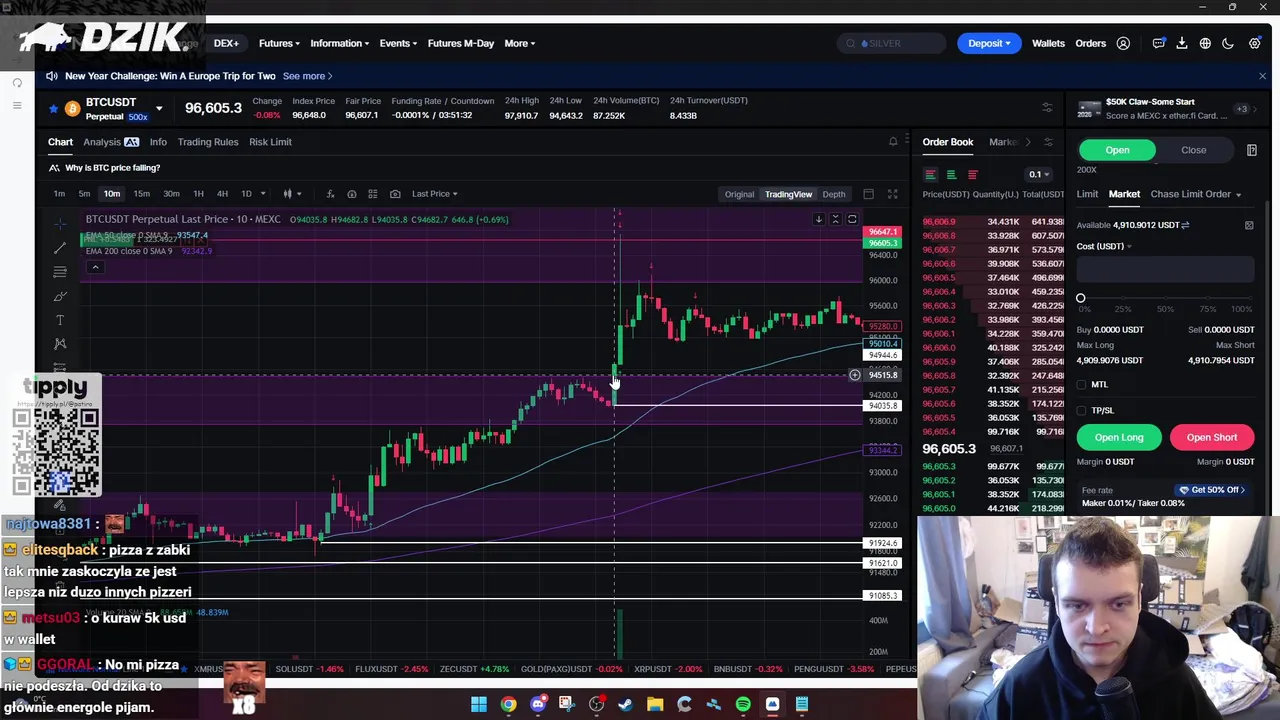Click the Open Short button
Screen dimensions: 1280x720
coord(1212,437)
